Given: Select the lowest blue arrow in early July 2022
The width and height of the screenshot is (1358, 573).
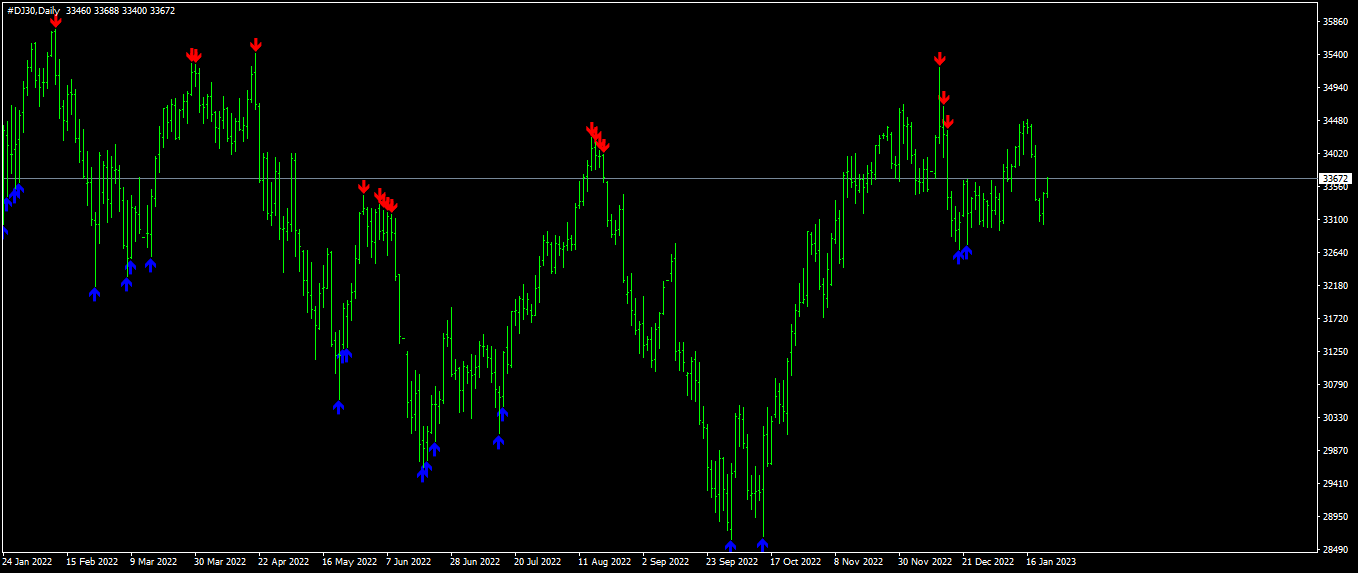Looking at the screenshot, I should [x=498, y=442].
